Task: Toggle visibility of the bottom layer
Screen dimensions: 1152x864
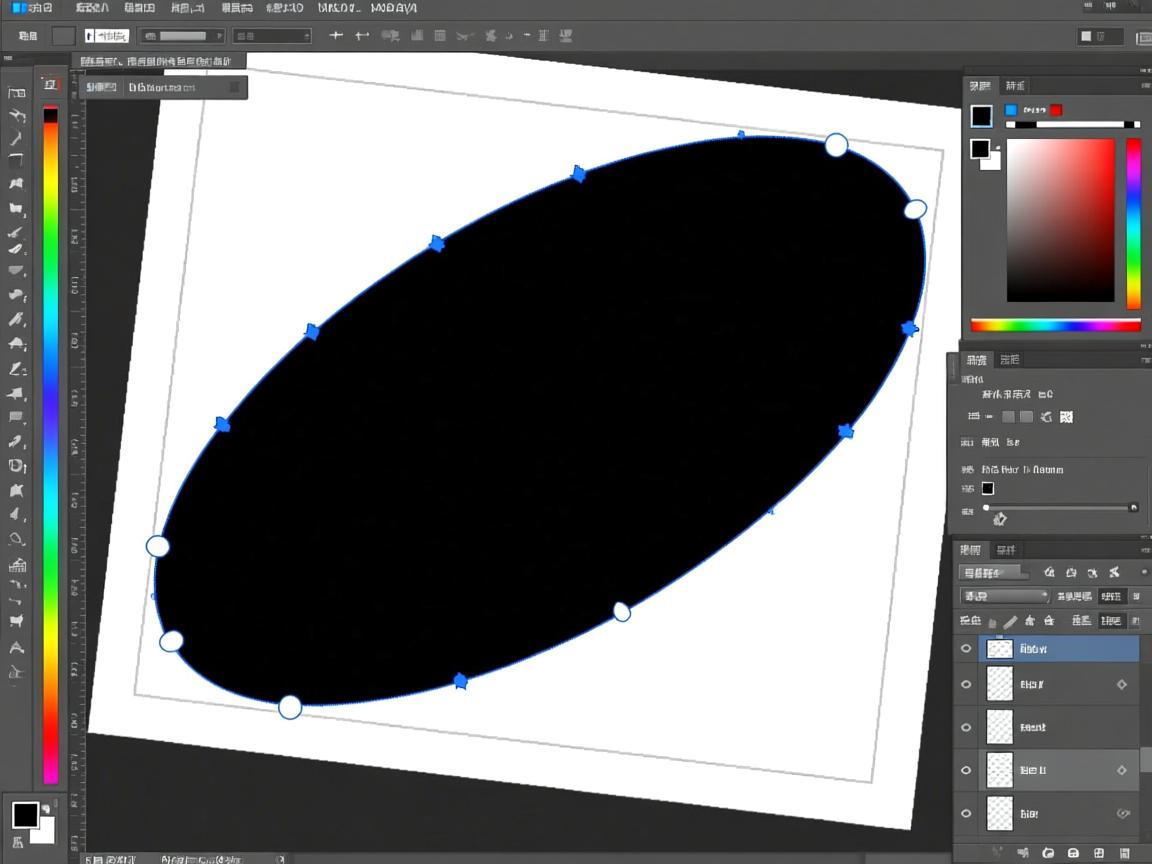Action: tap(966, 813)
